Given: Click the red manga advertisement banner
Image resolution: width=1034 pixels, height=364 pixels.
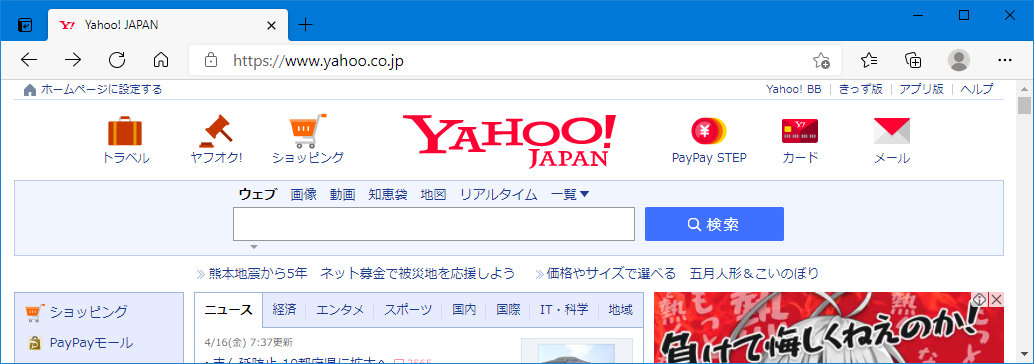Looking at the screenshot, I should 829,328.
